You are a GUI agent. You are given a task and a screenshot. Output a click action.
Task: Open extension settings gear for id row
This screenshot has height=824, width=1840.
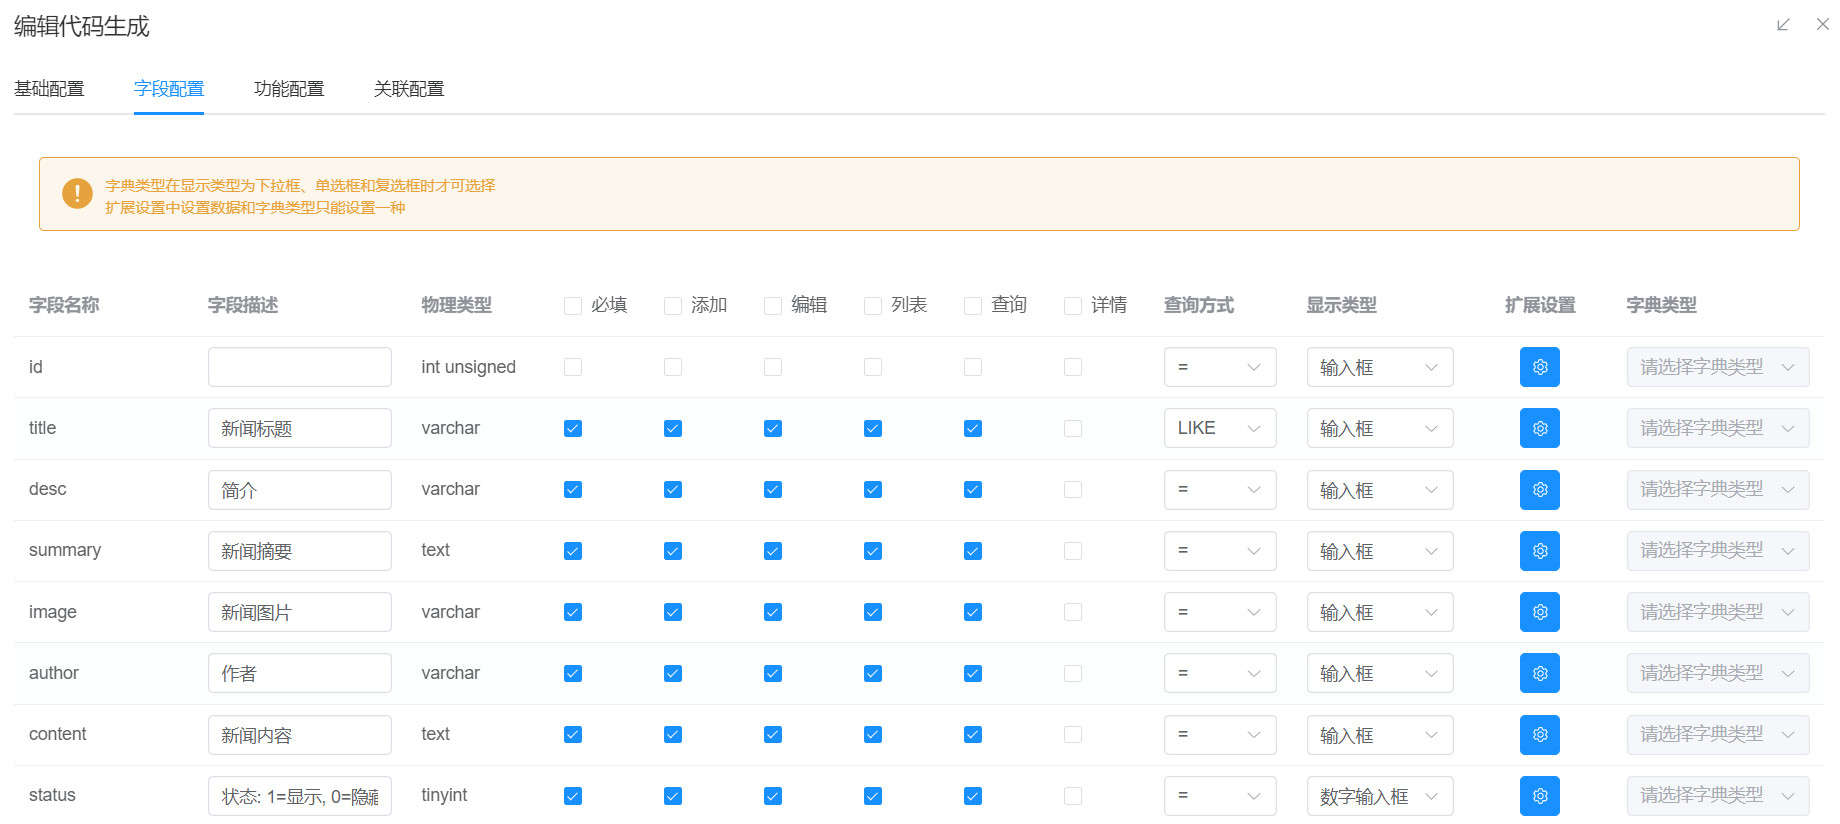pyautogui.click(x=1539, y=367)
